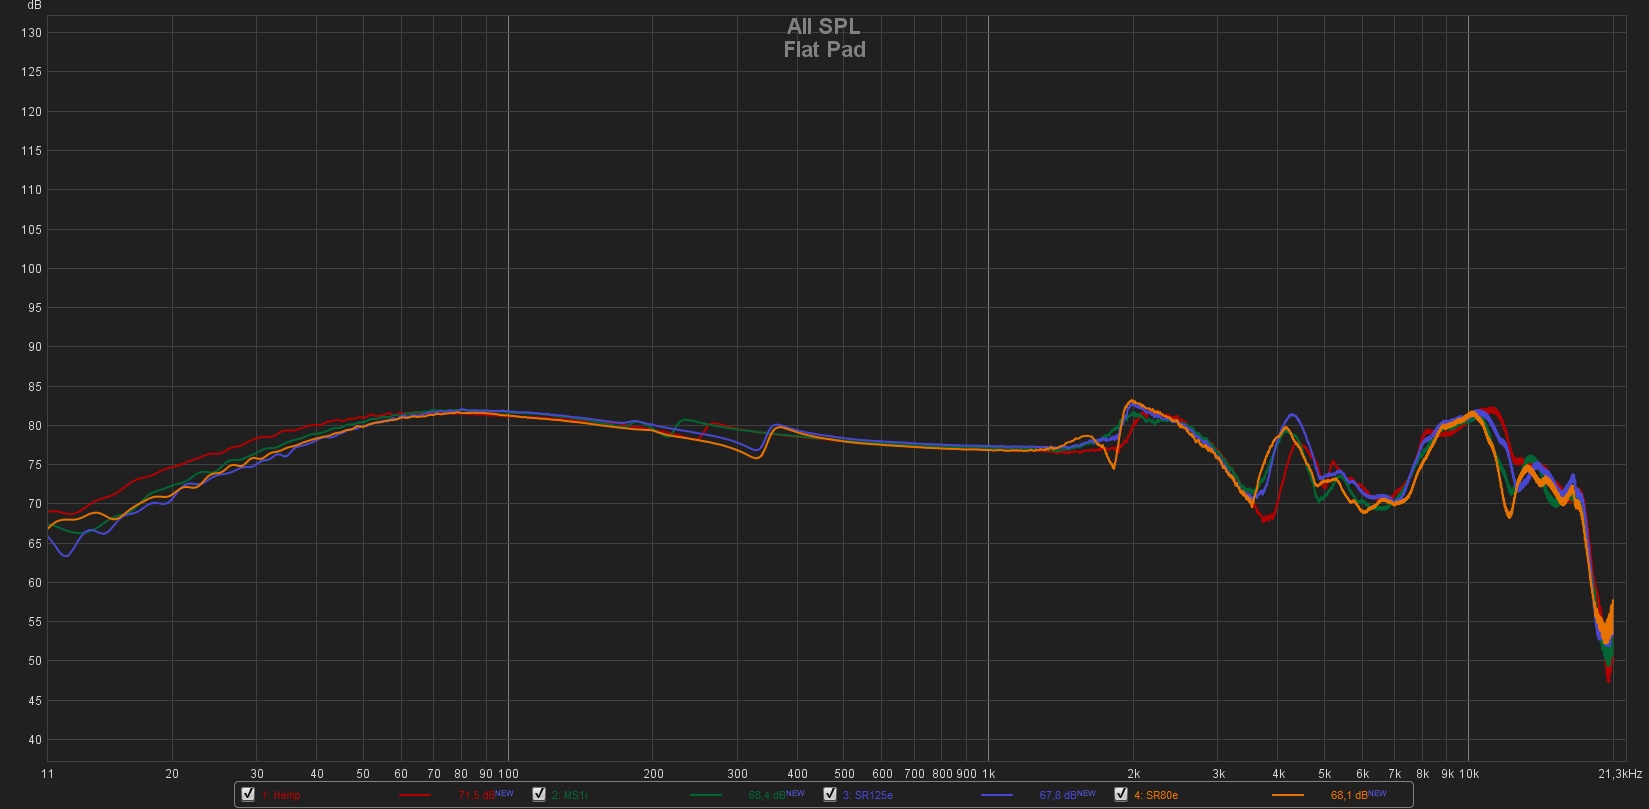Click the orange SR80e line color sample
Screen dimensions: 1649x809
coord(1287,795)
